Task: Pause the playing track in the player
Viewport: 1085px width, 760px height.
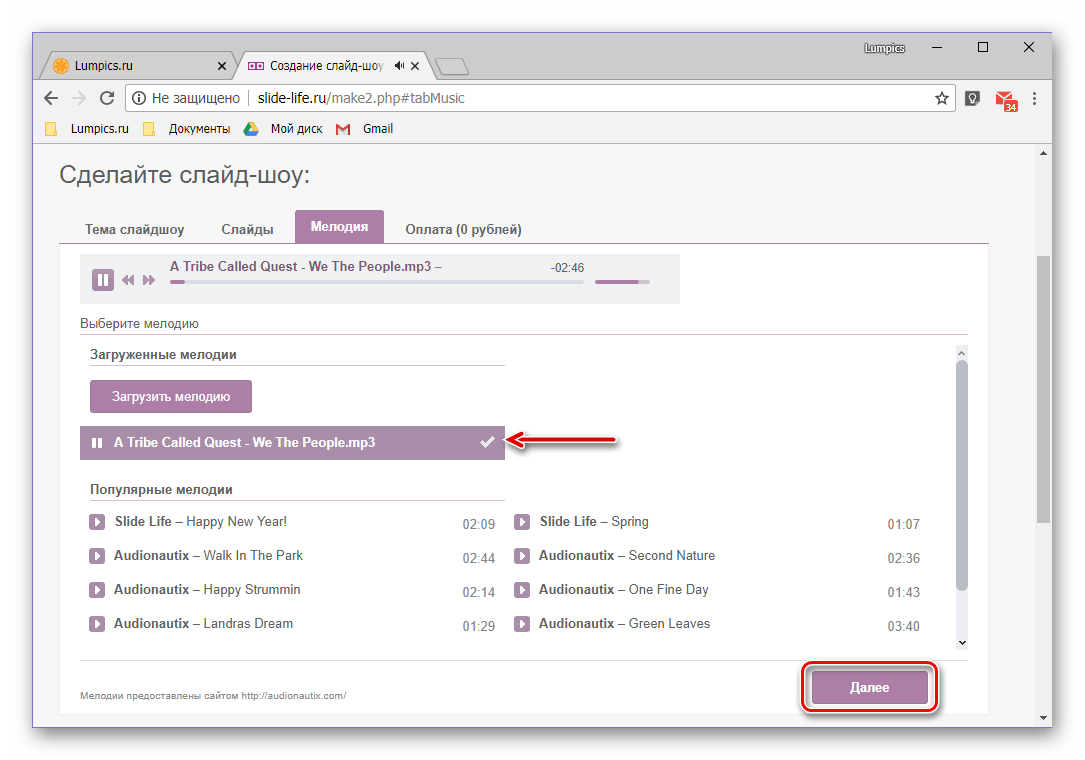Action: point(102,280)
